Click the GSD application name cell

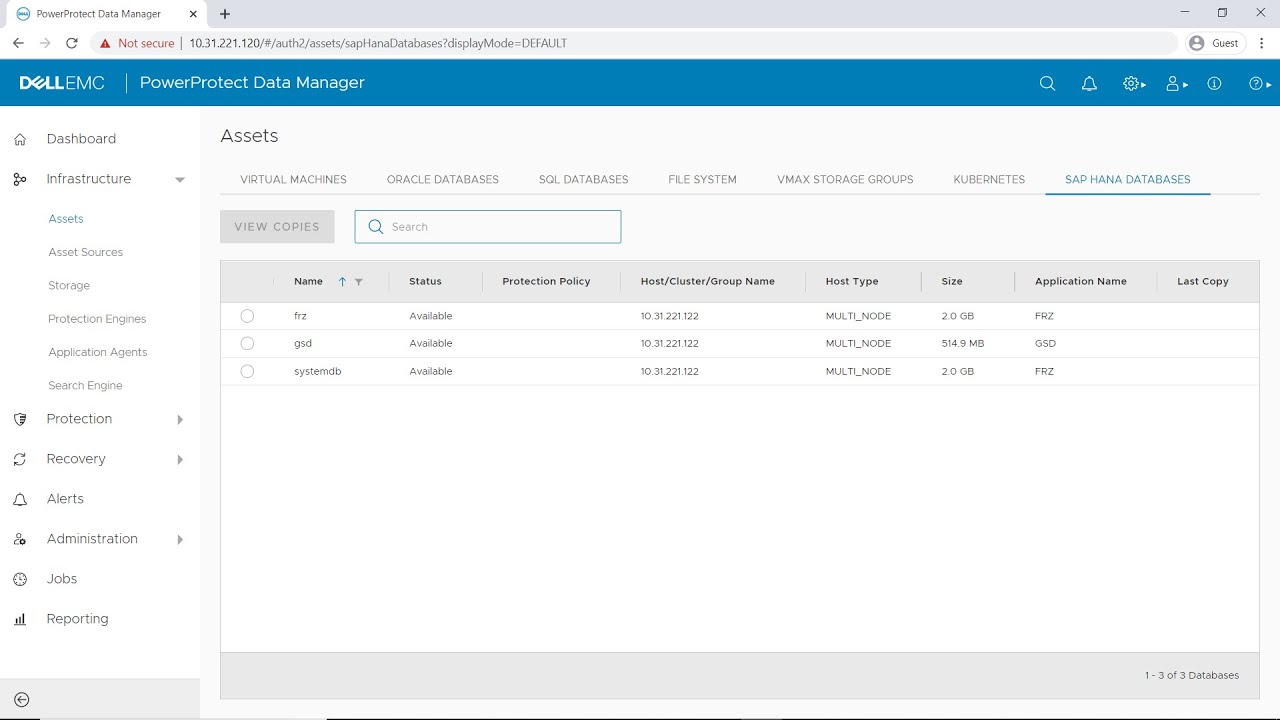point(1046,344)
